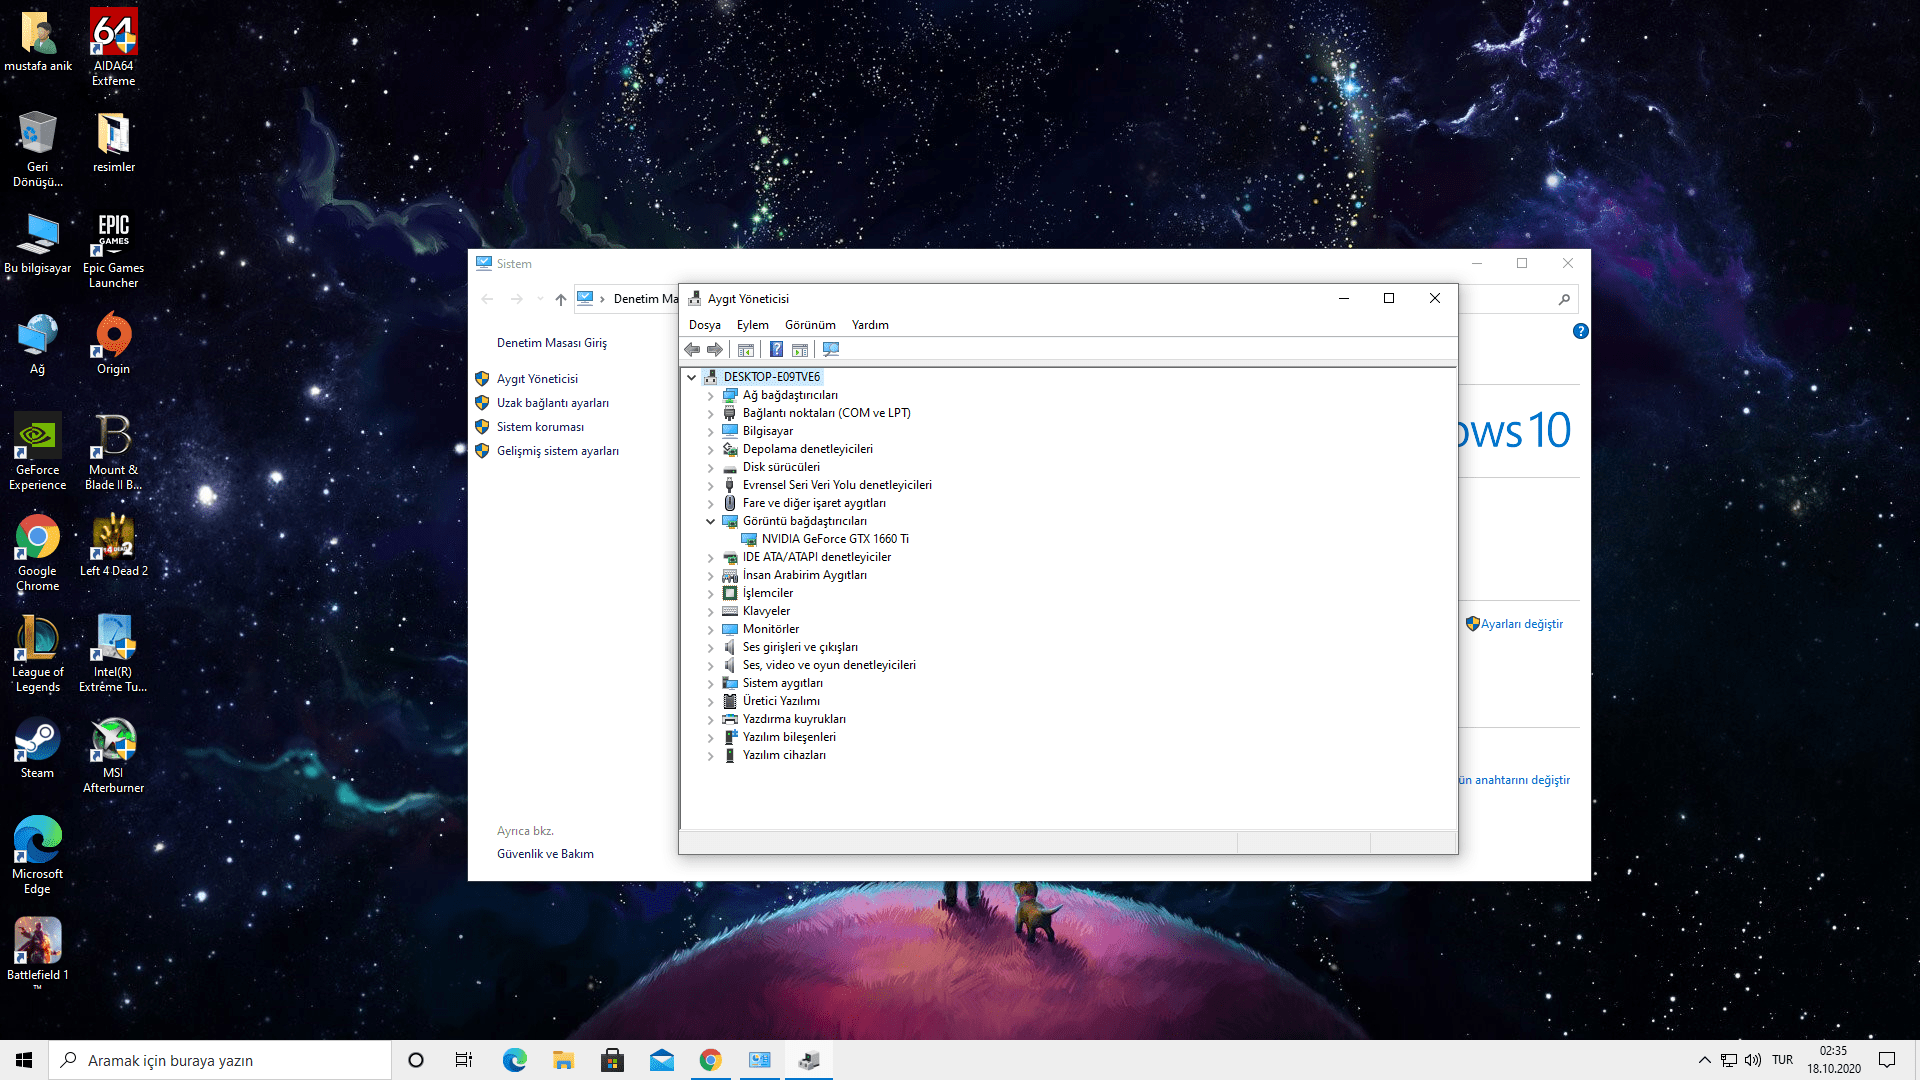The width and height of the screenshot is (1920, 1080).
Task: Click the taskbar search box
Action: click(220, 1060)
